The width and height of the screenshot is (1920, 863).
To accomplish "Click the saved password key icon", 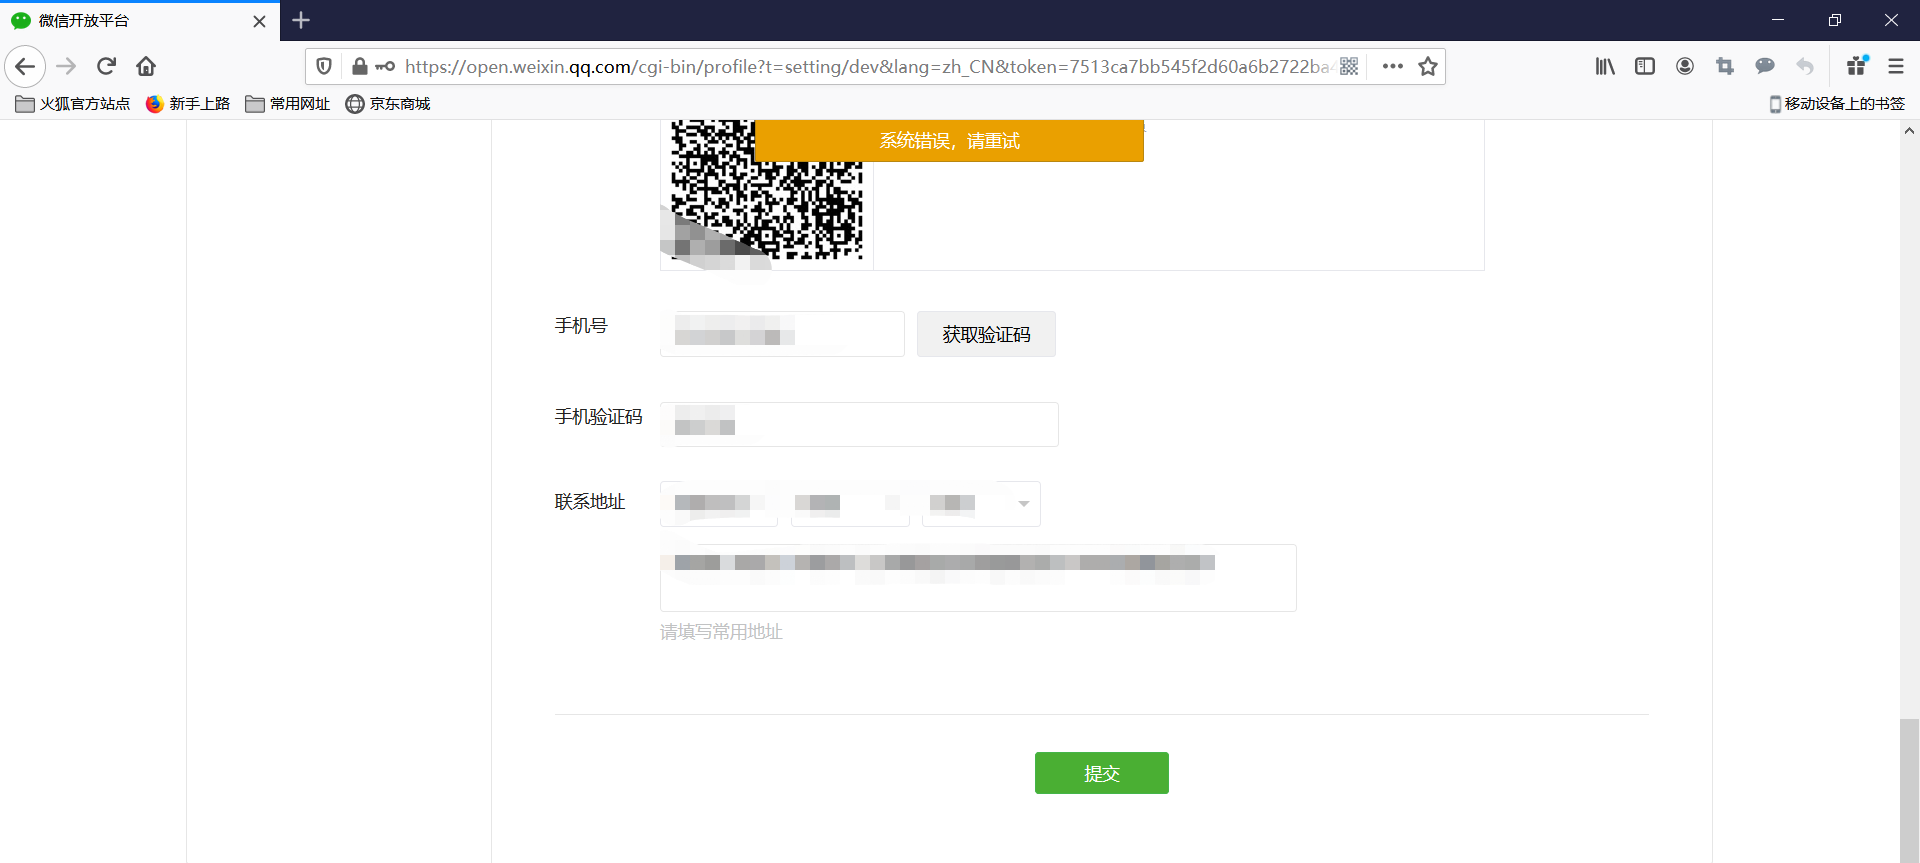I will [x=385, y=67].
